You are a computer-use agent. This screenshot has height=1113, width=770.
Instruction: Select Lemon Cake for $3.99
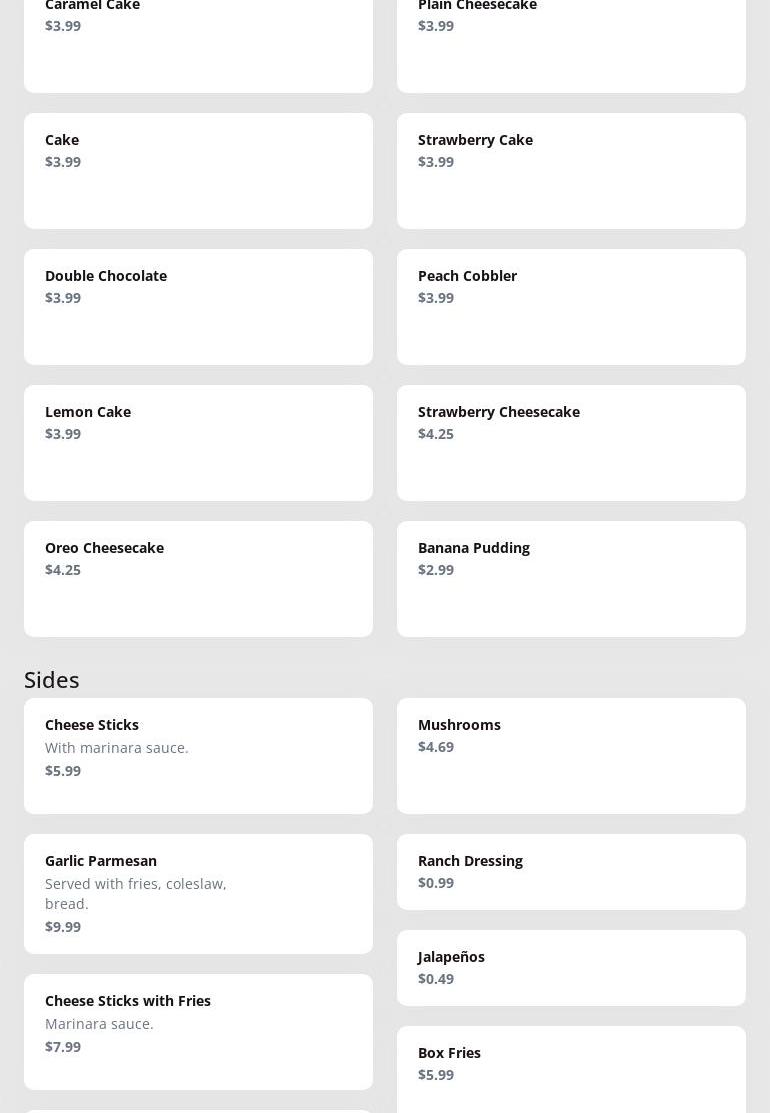198,442
